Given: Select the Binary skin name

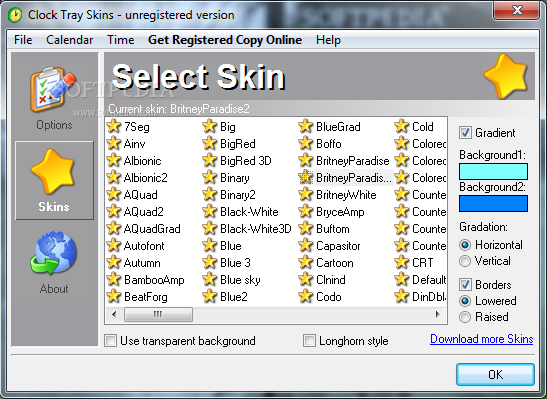Looking at the screenshot, I should (234, 178).
